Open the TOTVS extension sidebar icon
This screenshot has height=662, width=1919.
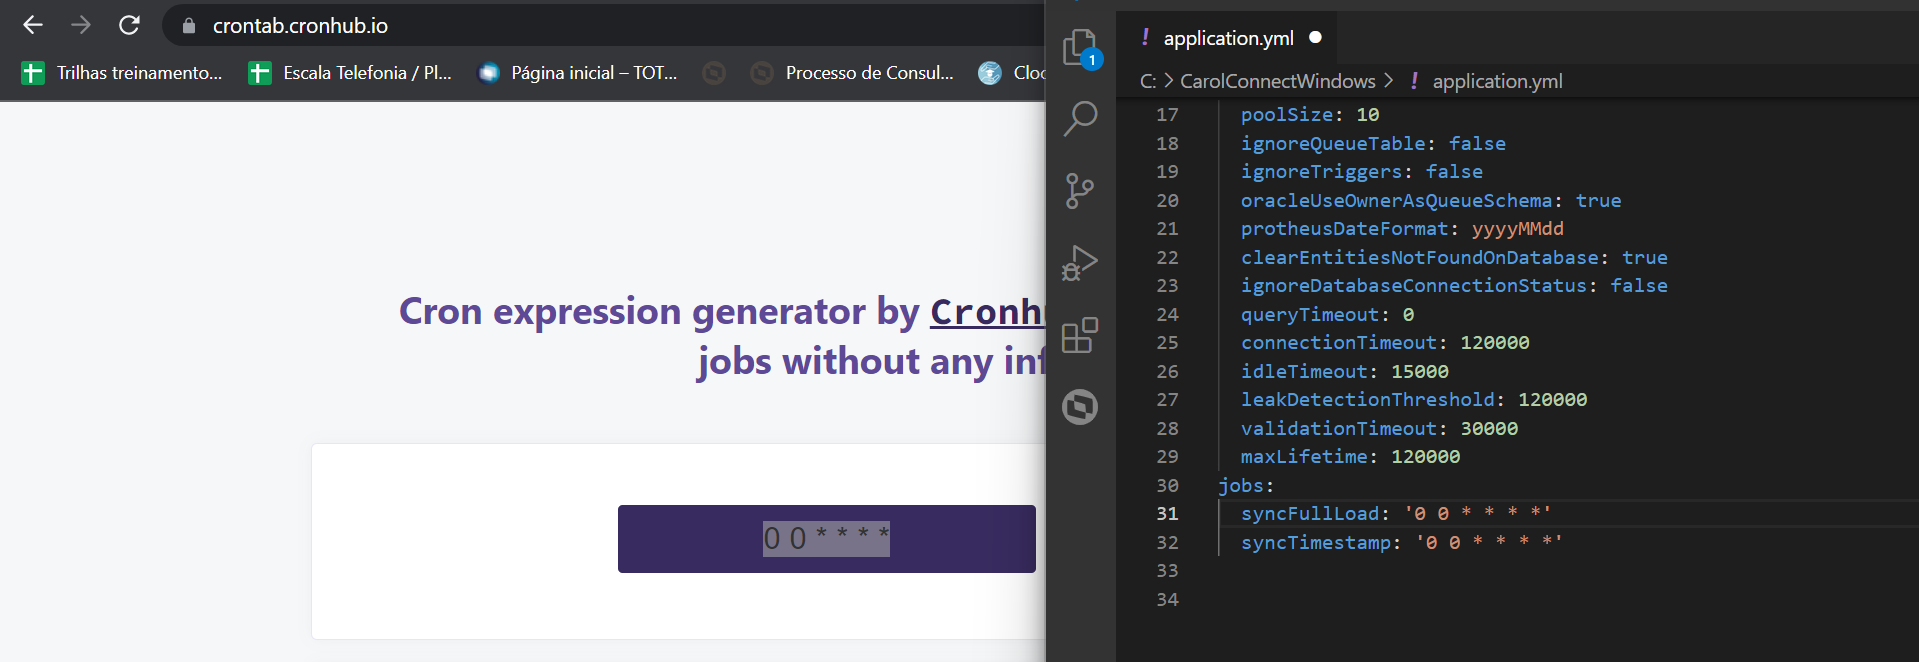pyautogui.click(x=1080, y=407)
